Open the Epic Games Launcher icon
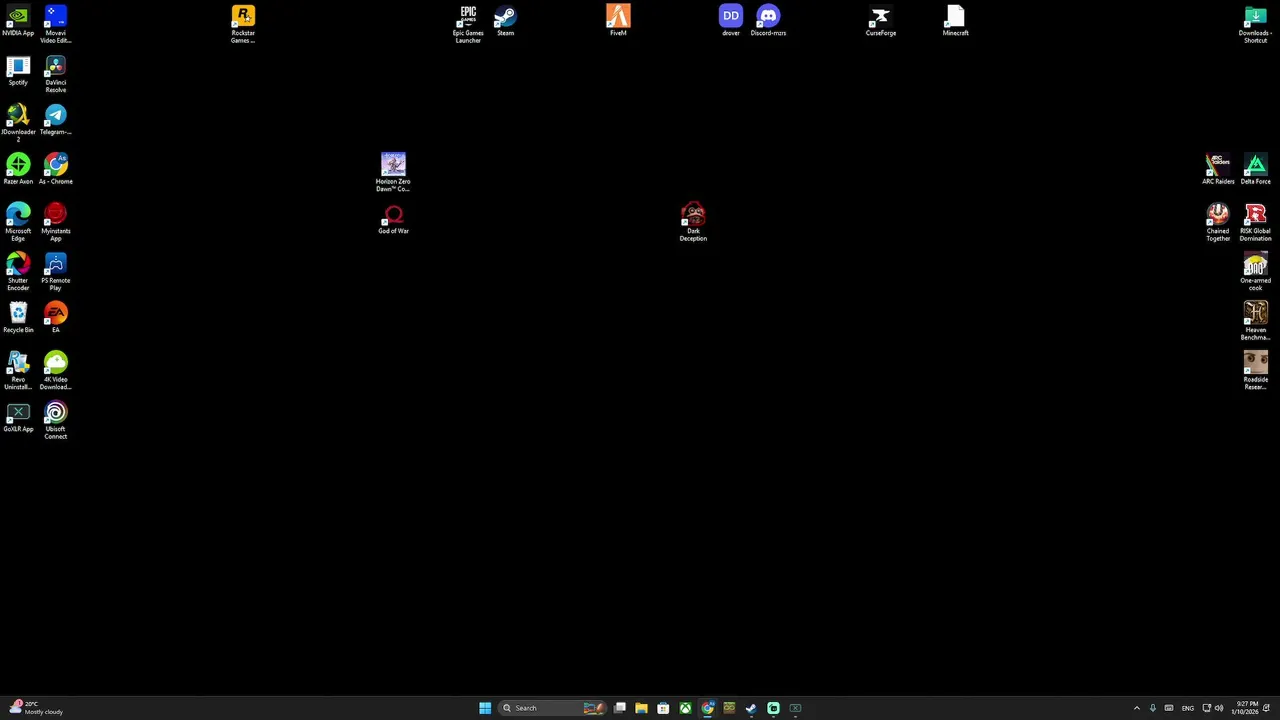The width and height of the screenshot is (1280, 720). (x=468, y=24)
